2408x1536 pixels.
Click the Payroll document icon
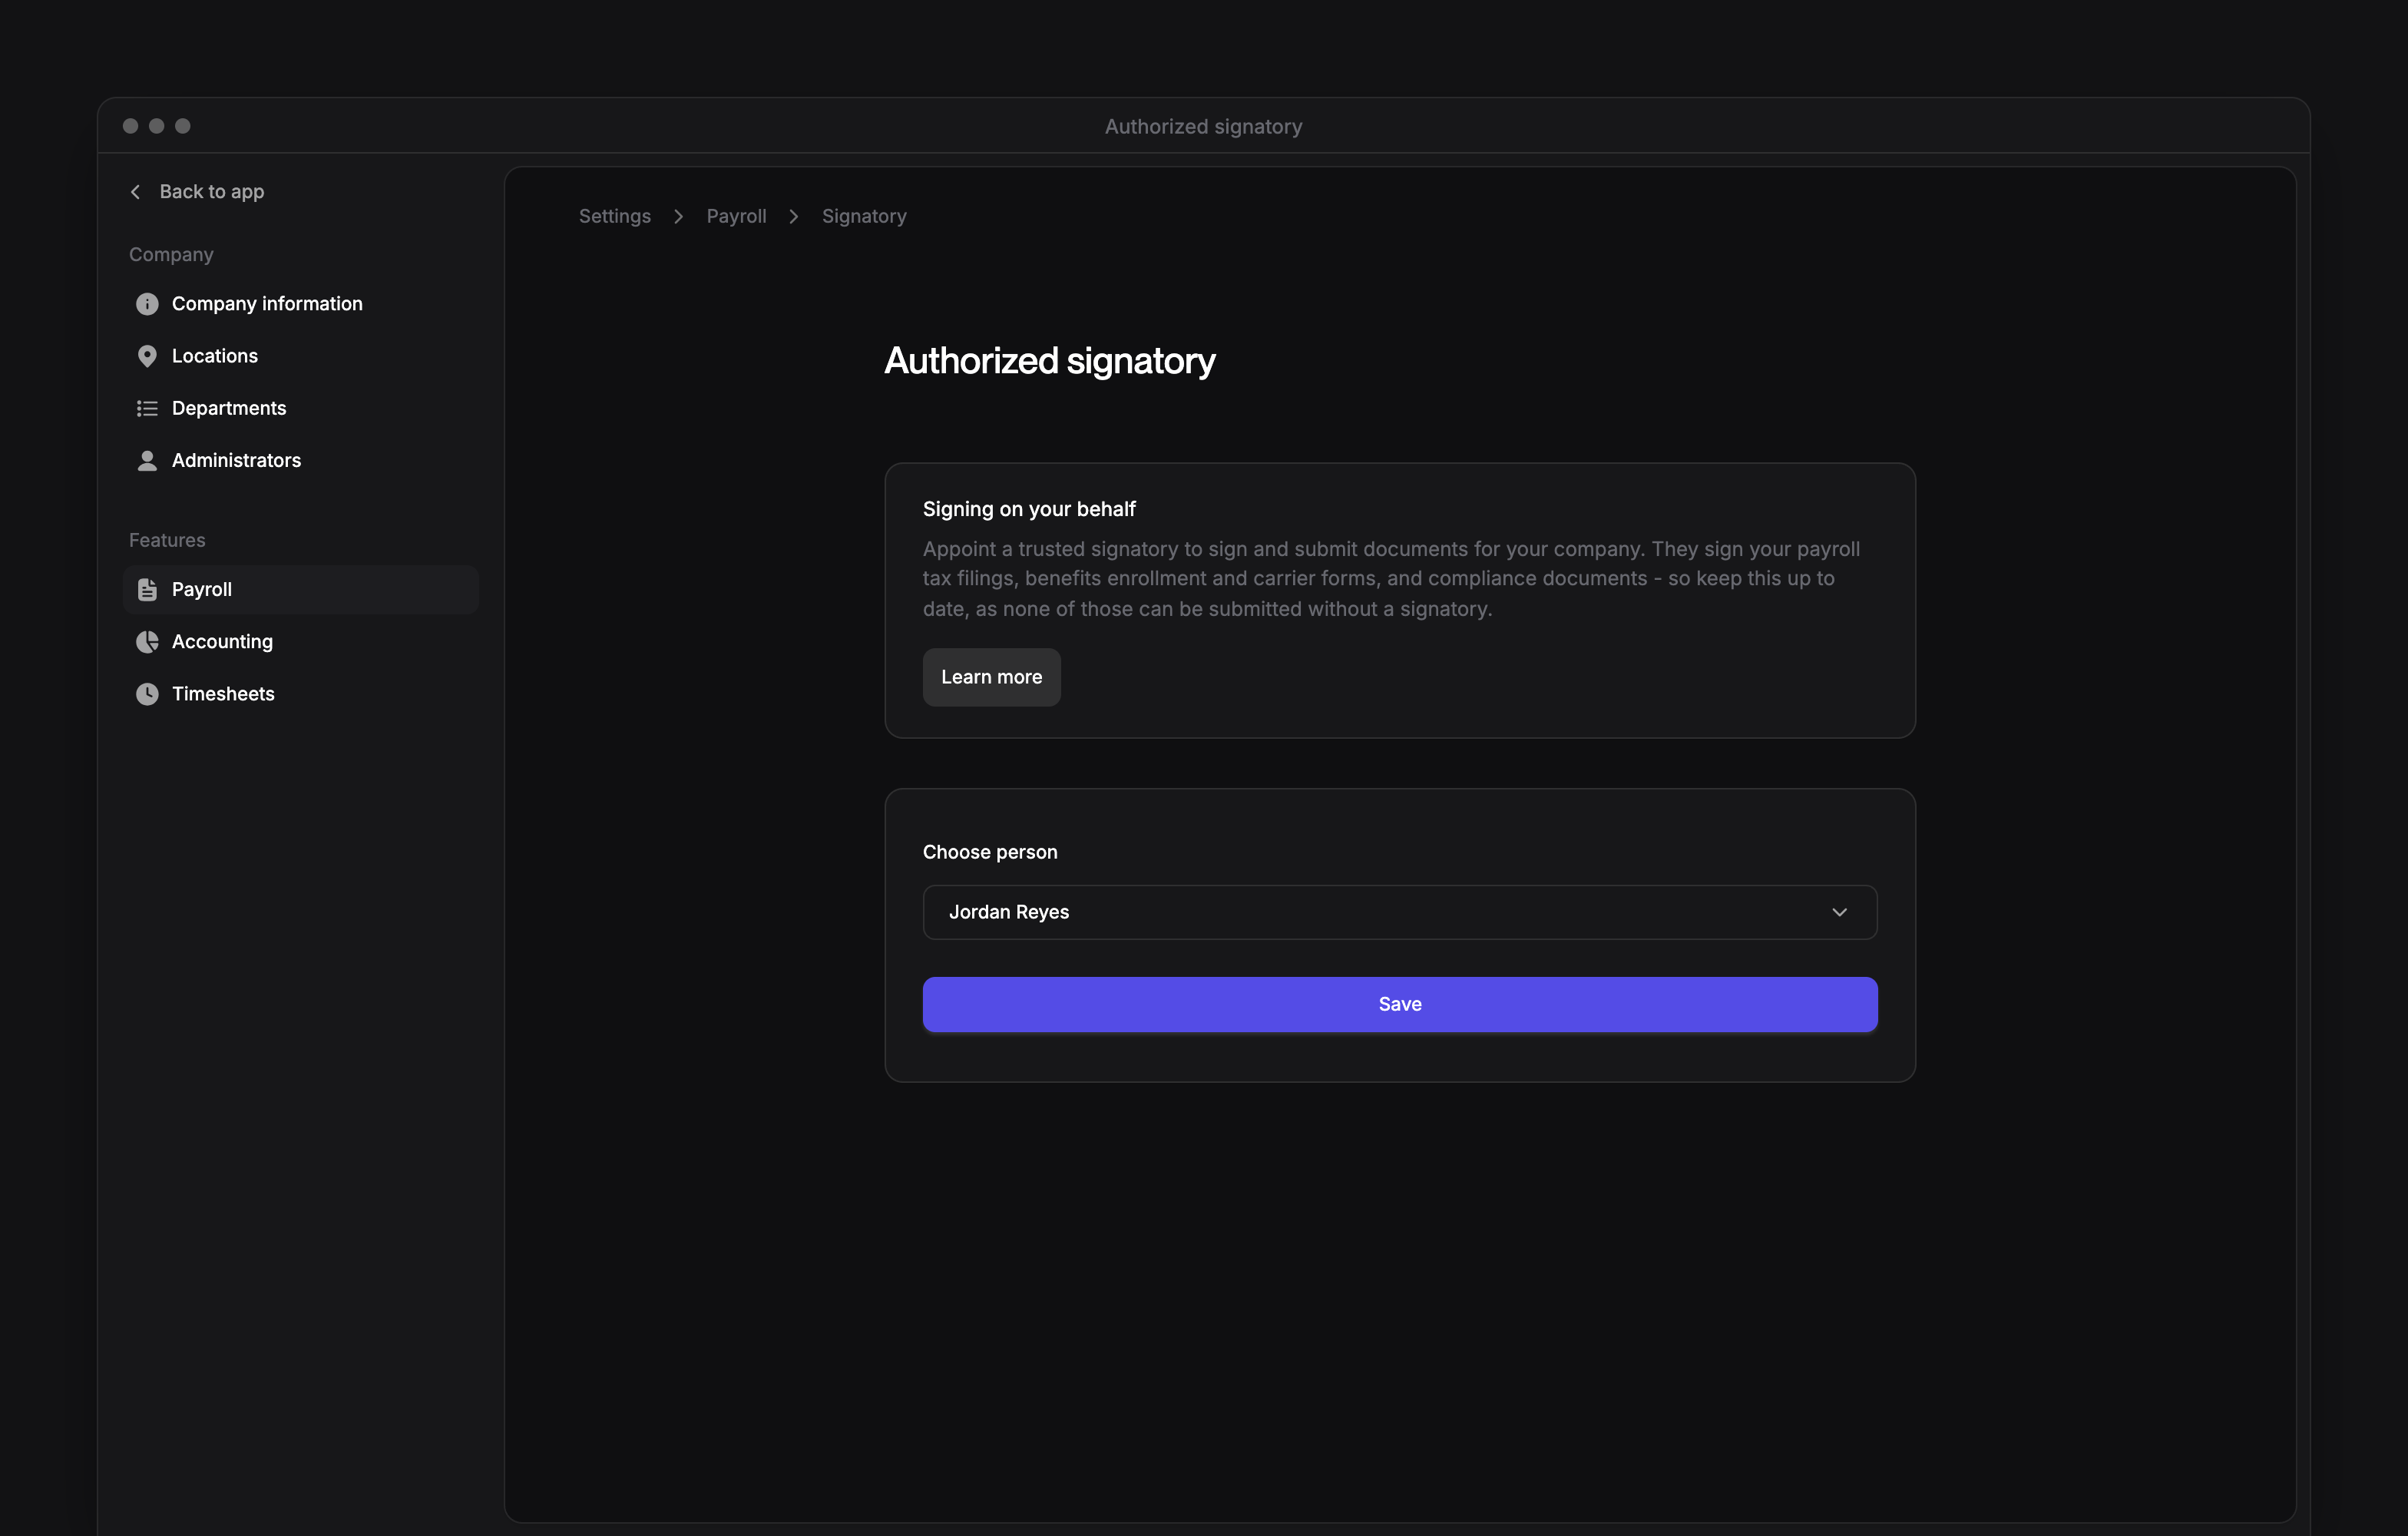147,590
